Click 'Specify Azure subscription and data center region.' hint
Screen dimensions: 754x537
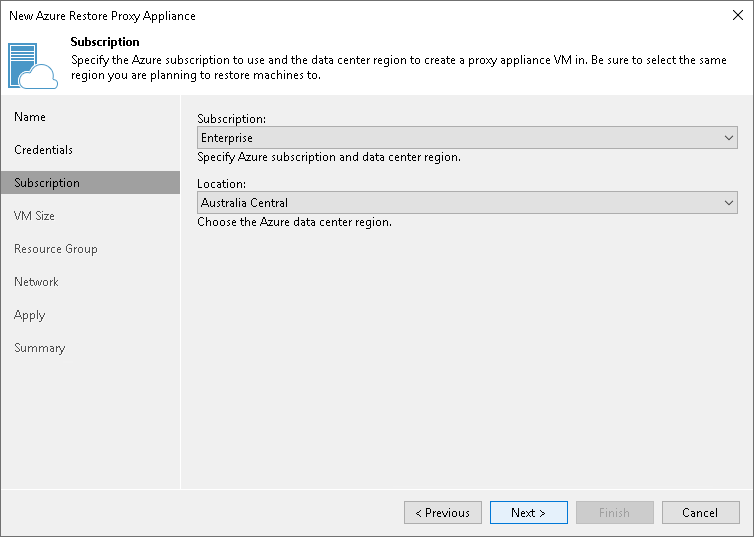(329, 157)
